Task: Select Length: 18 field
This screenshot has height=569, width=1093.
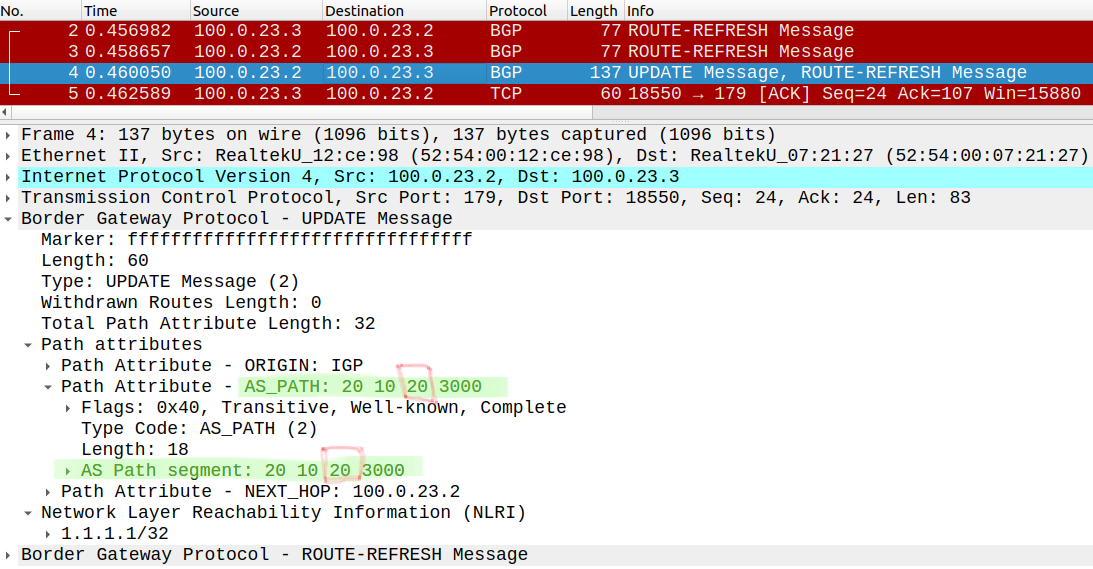Action: click(x=135, y=450)
